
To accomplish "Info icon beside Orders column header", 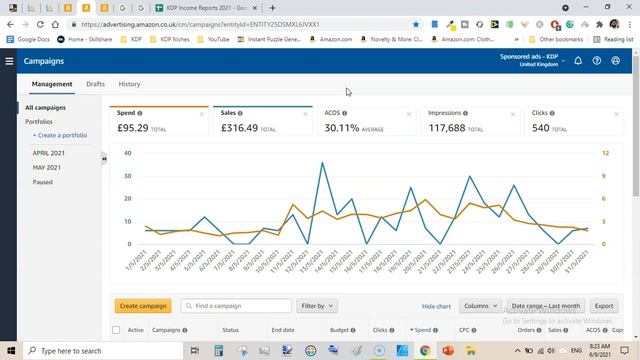I will (x=539, y=330).
